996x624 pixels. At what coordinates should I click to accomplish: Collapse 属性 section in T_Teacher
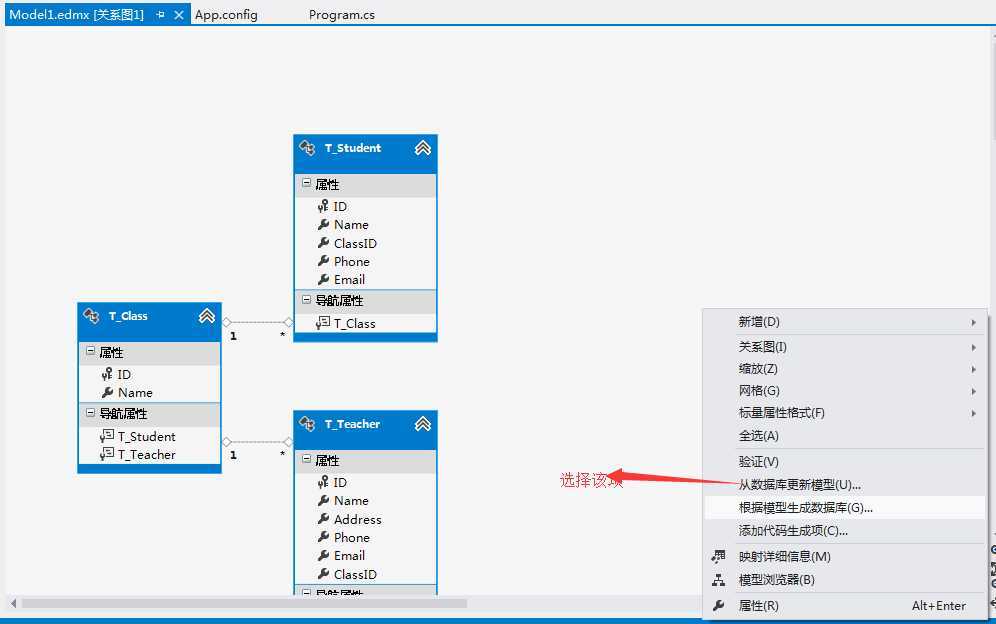pos(307,459)
